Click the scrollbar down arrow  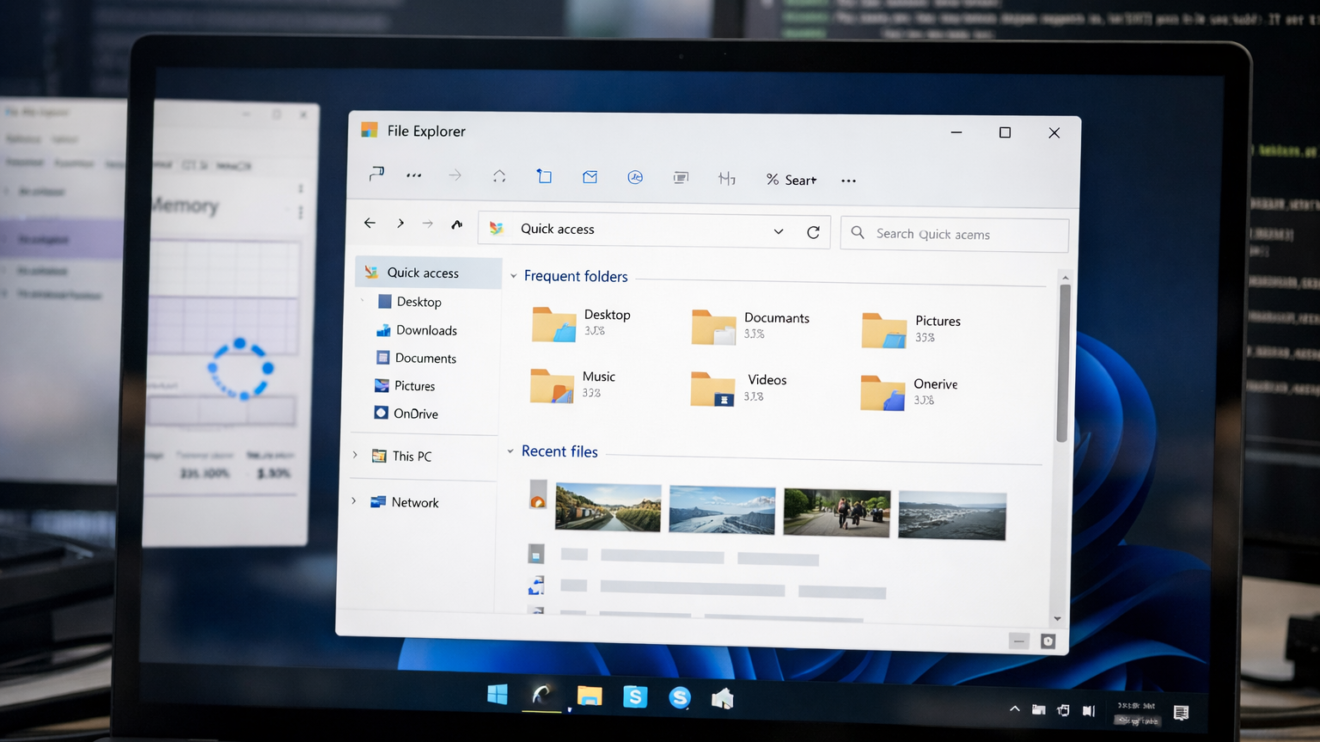point(1057,619)
